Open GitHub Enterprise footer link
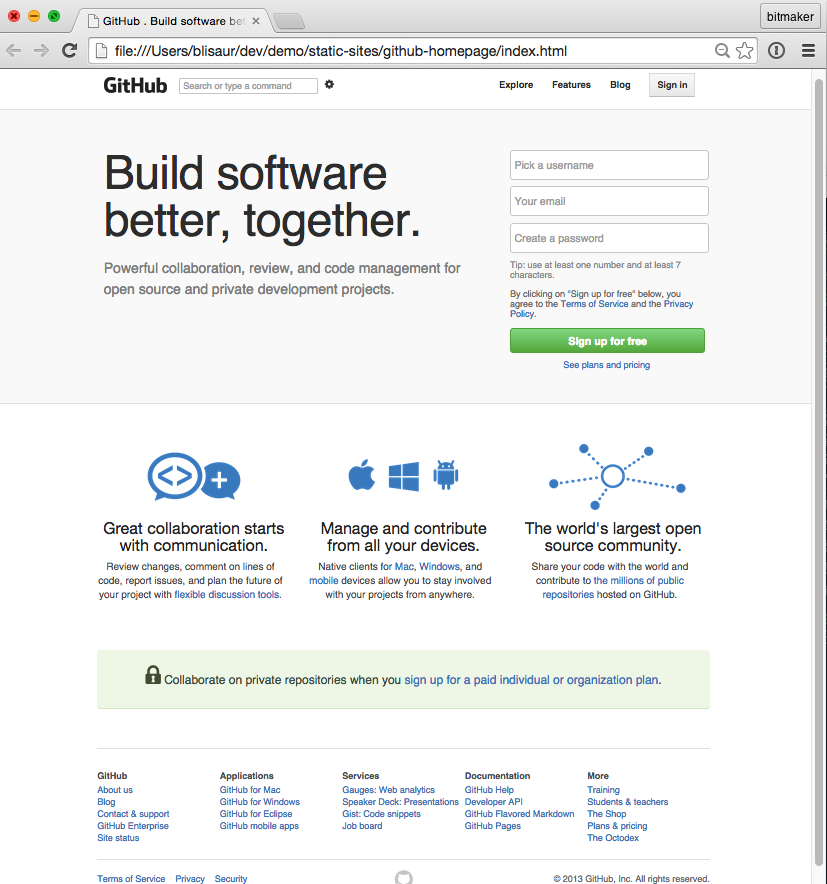The image size is (827, 884). pos(132,825)
